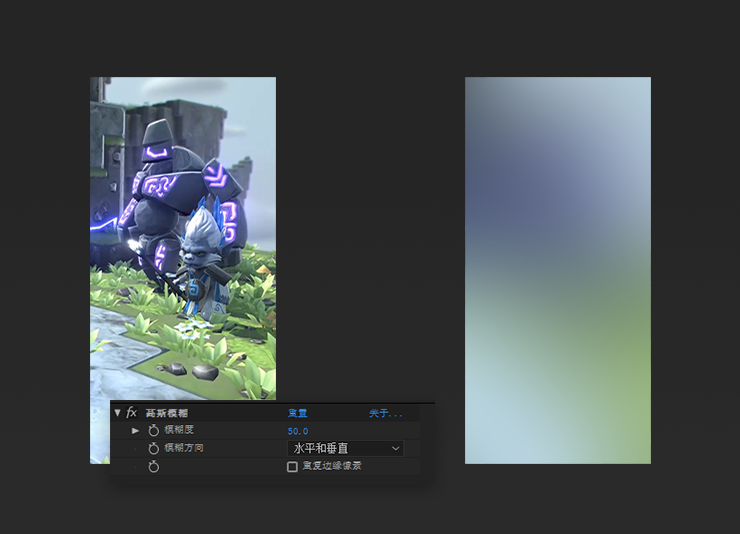This screenshot has width=740, height=534.
Task: Toggle the stopwatch on the checkbox row
Action: 153,467
